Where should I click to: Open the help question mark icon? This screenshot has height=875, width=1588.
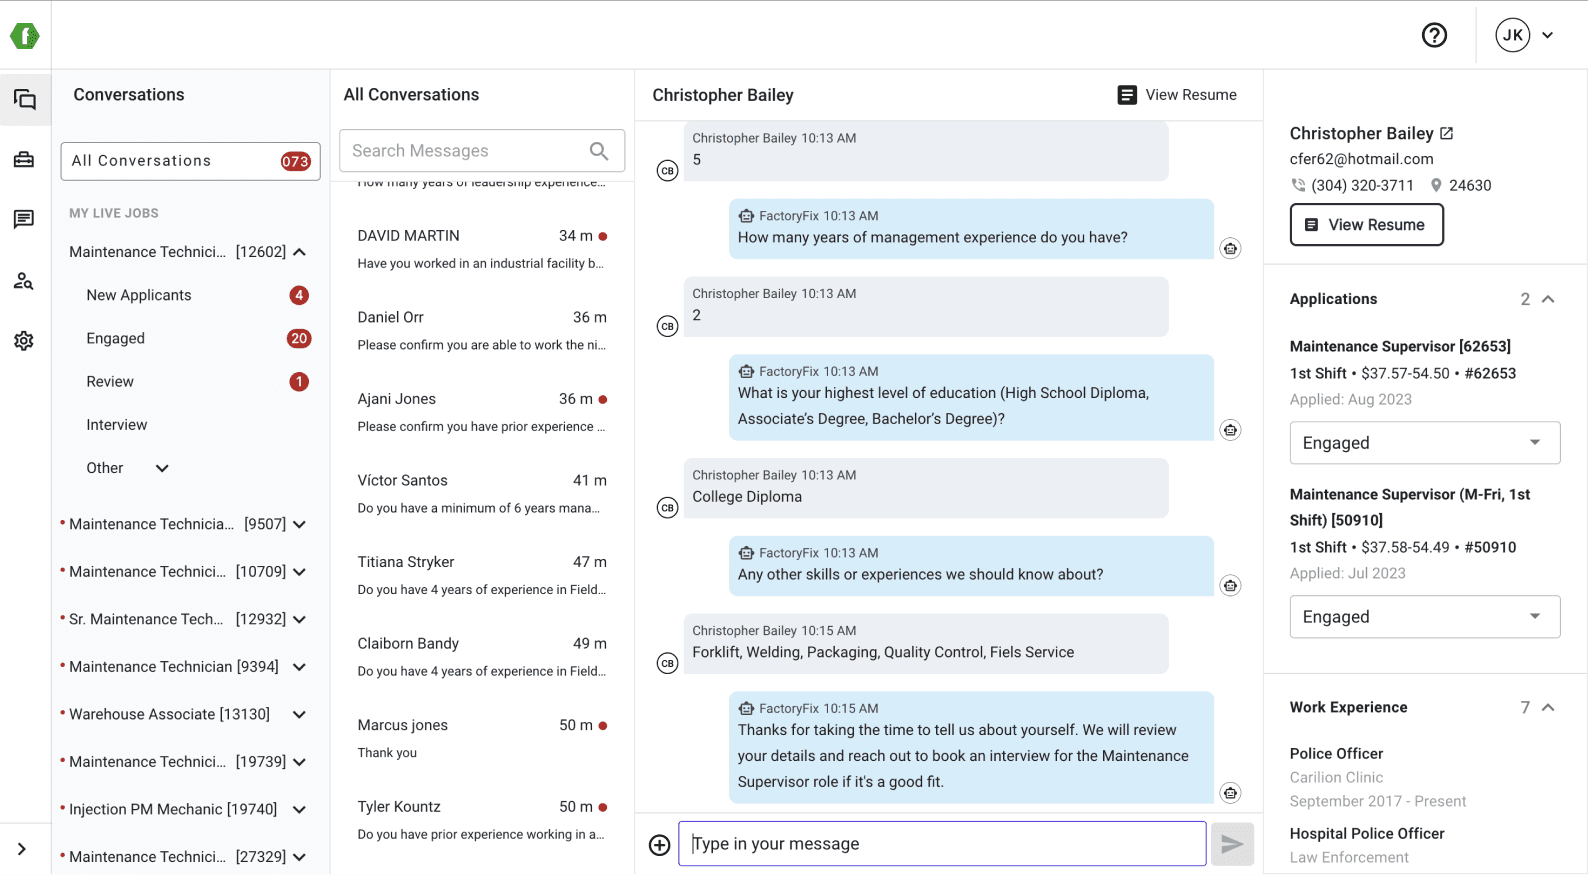coord(1434,35)
